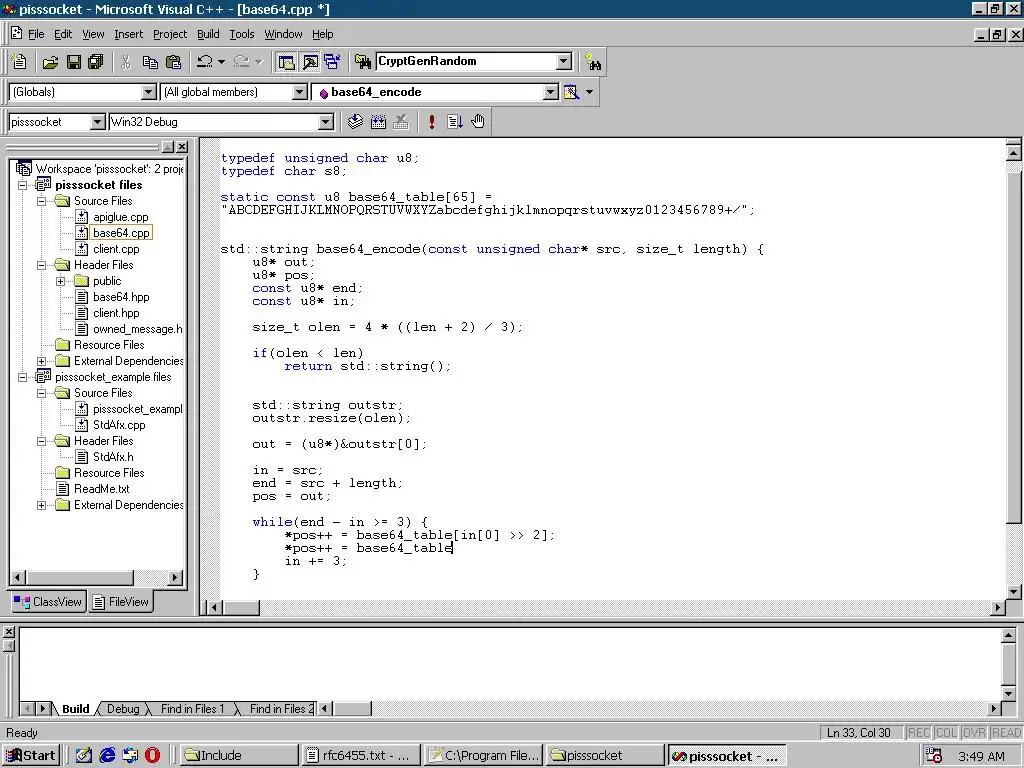
Task: Switch to the Debug output tab
Action: click(x=123, y=709)
